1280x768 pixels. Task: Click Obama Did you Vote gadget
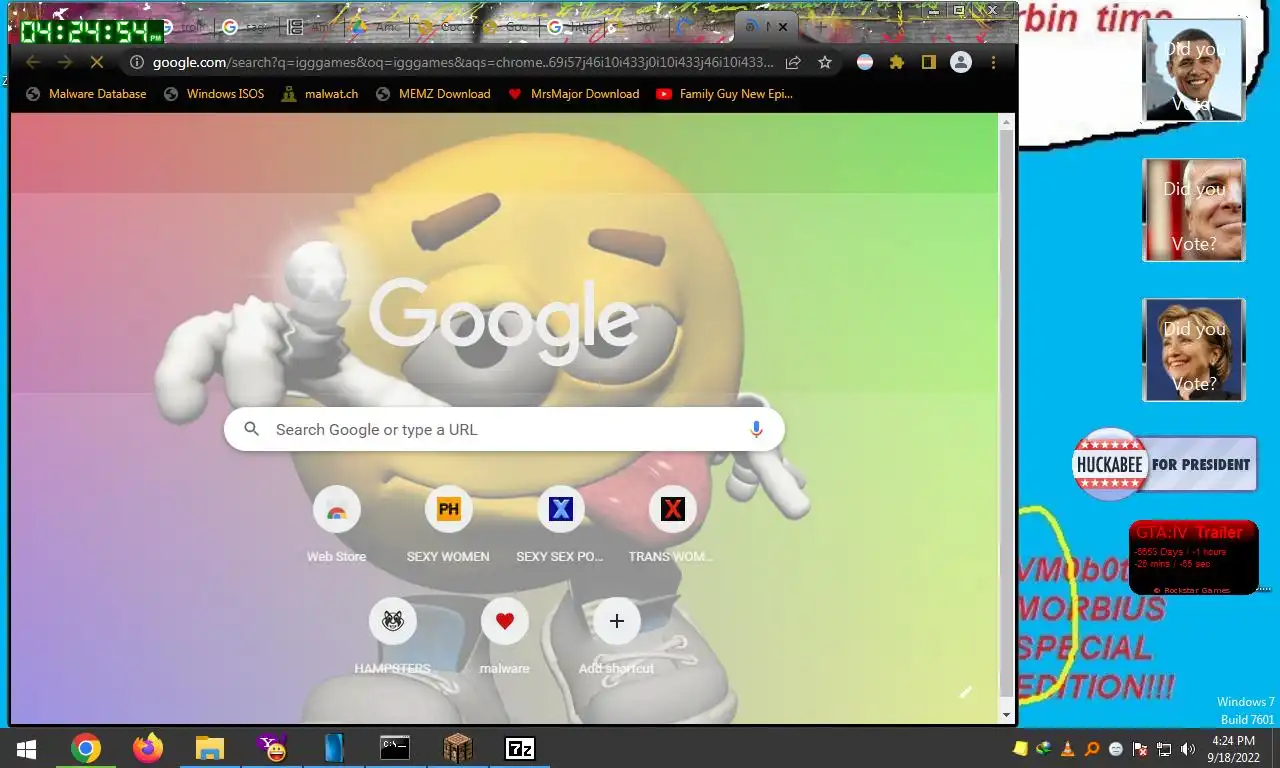[1194, 70]
